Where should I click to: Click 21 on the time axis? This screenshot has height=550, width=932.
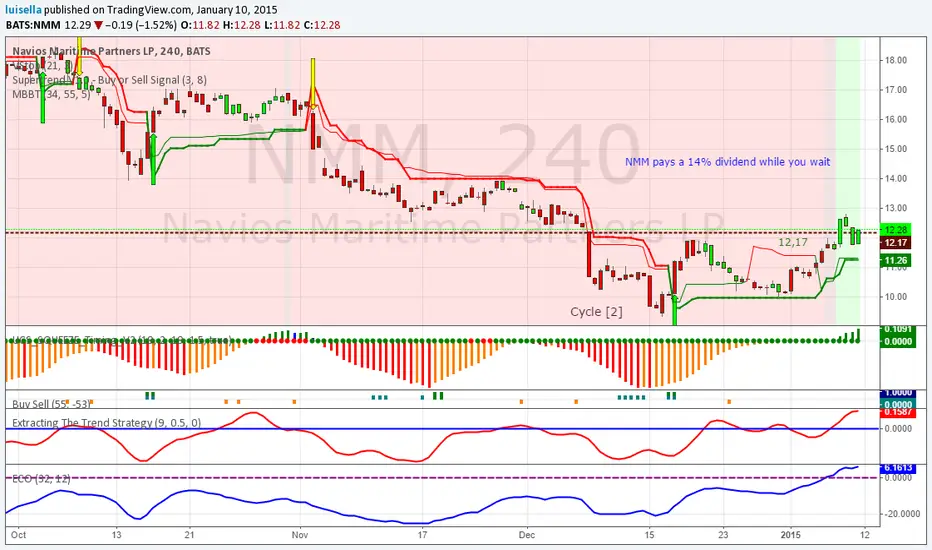pyautogui.click(x=189, y=535)
